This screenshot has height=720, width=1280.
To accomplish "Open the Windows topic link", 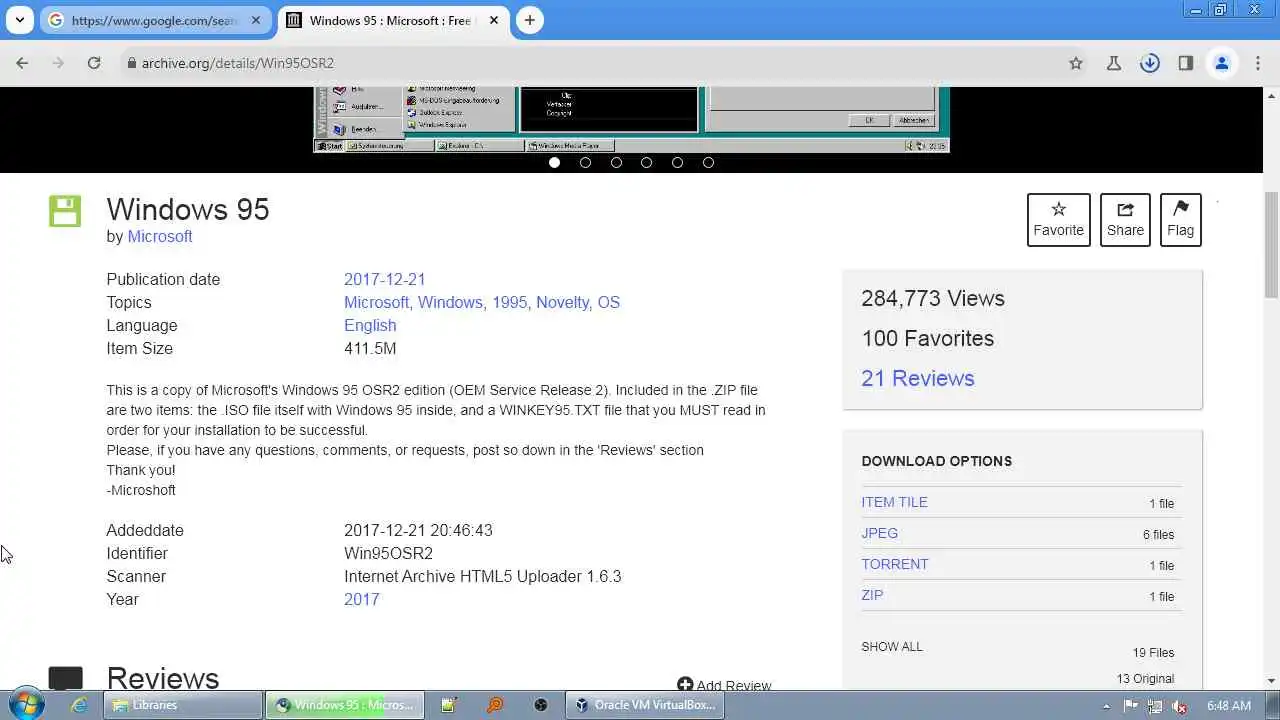I will point(450,302).
